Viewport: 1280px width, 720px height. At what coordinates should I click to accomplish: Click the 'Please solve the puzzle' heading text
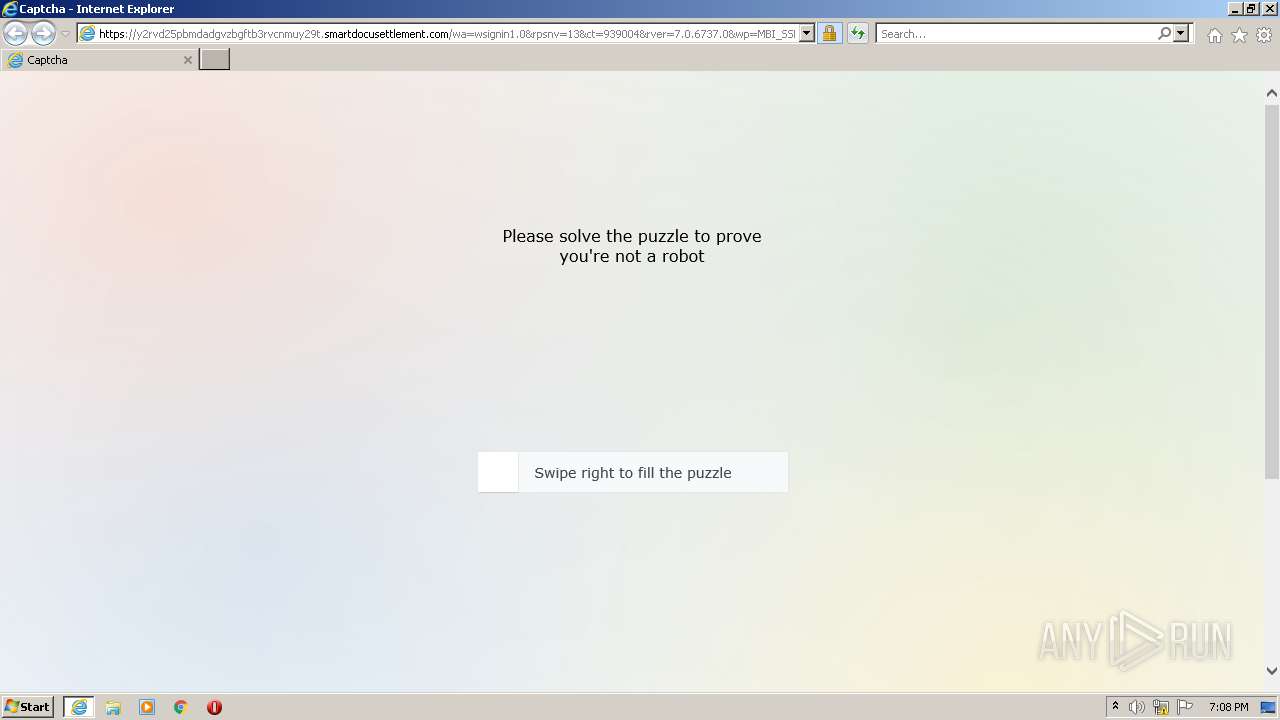(632, 246)
